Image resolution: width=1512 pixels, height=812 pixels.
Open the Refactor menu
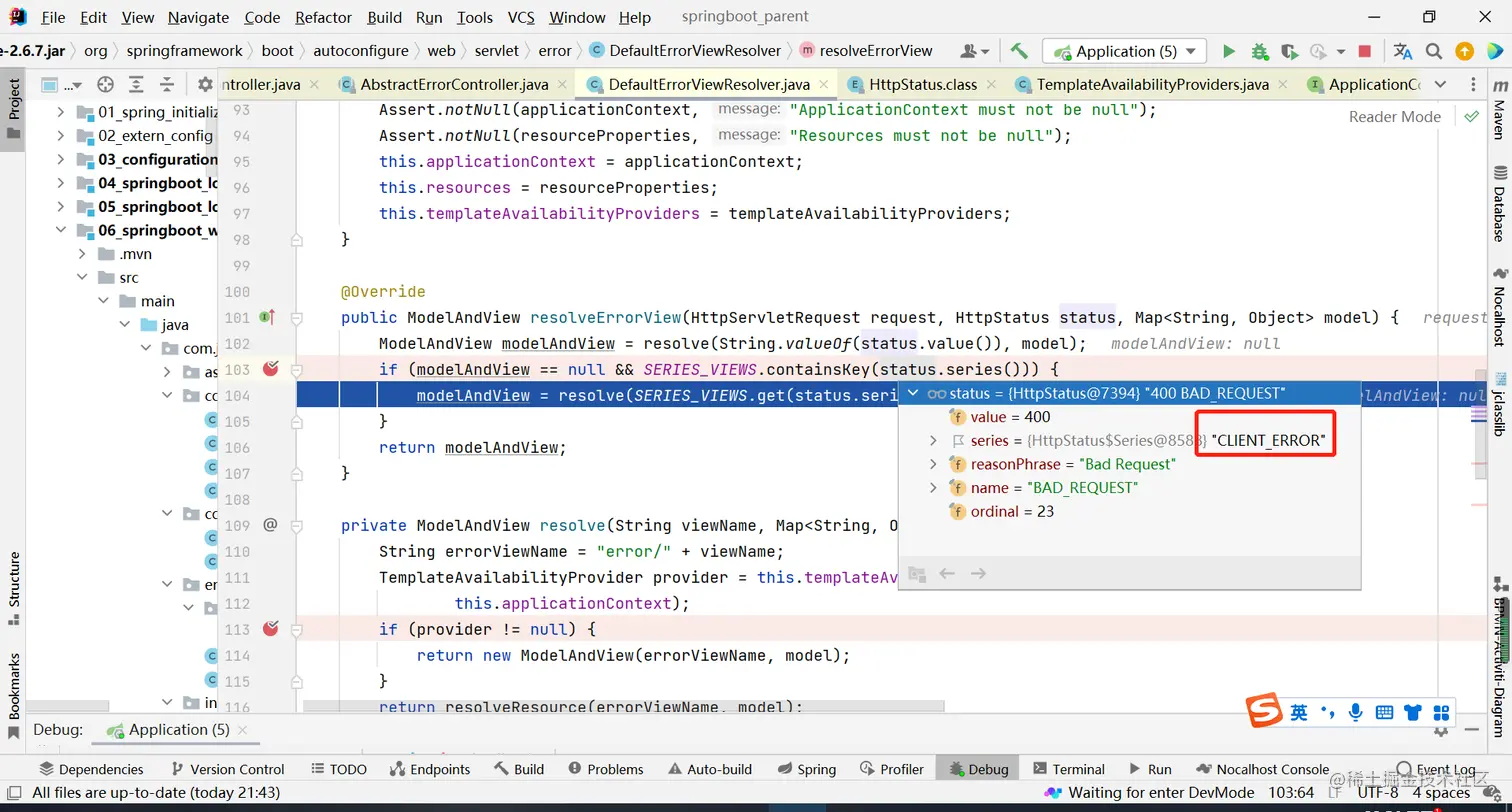point(323,17)
